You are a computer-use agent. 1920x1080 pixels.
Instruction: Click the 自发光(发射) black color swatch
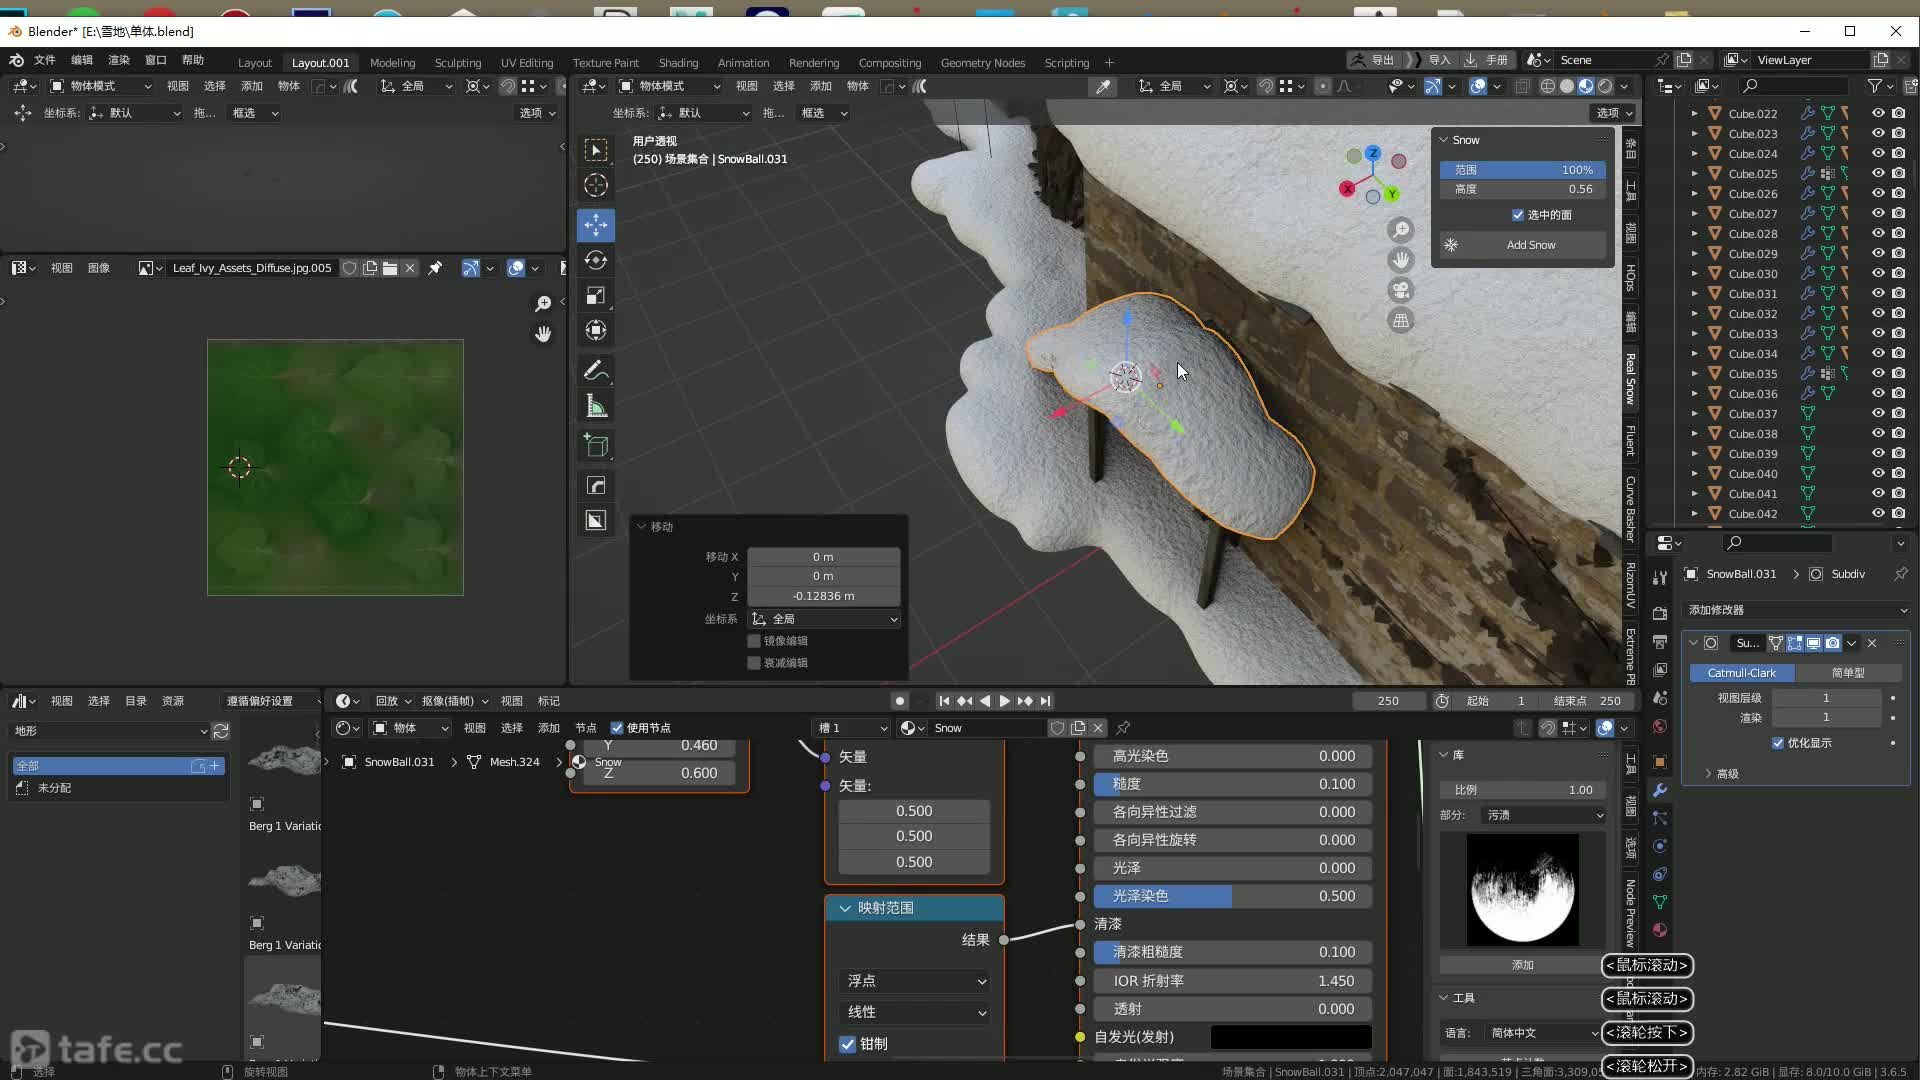coord(1290,1037)
